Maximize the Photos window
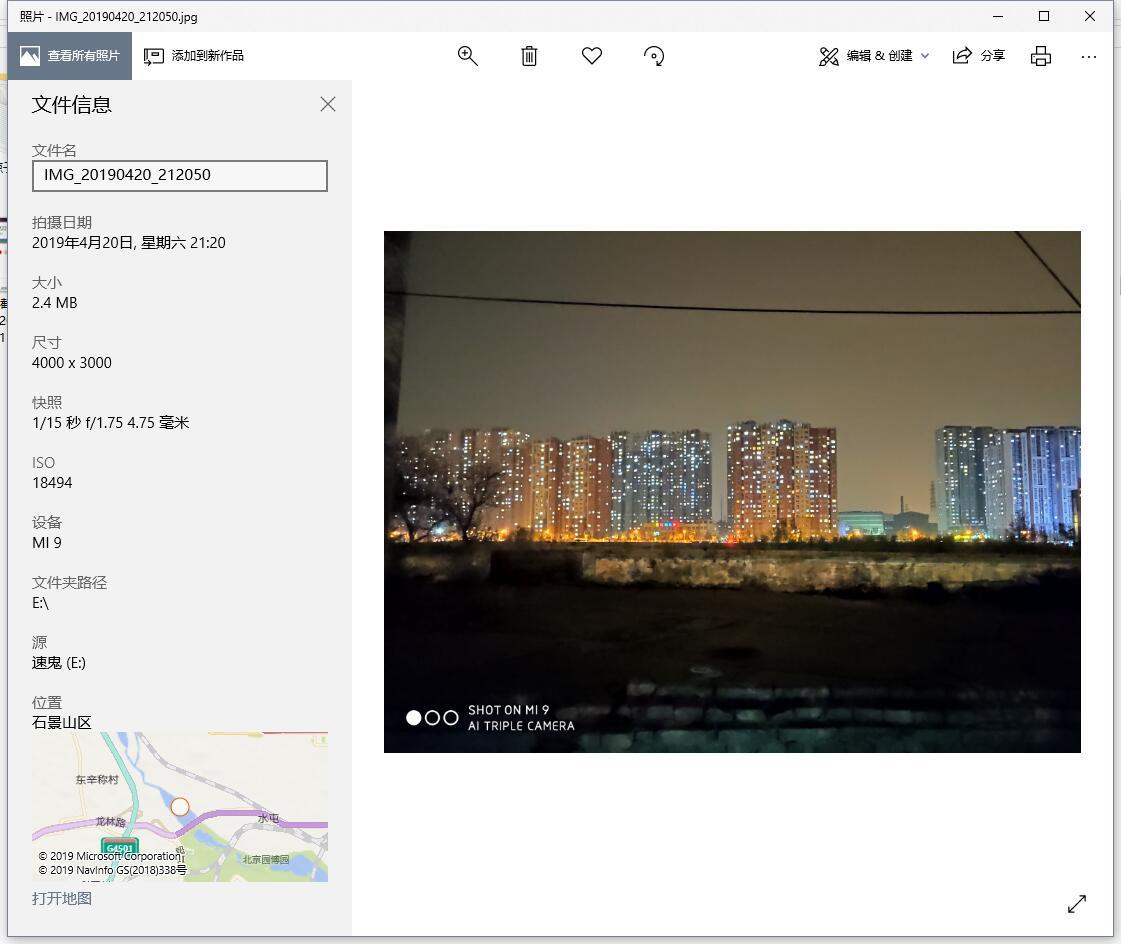Screen dimensions: 1121x944 (x=1044, y=16)
